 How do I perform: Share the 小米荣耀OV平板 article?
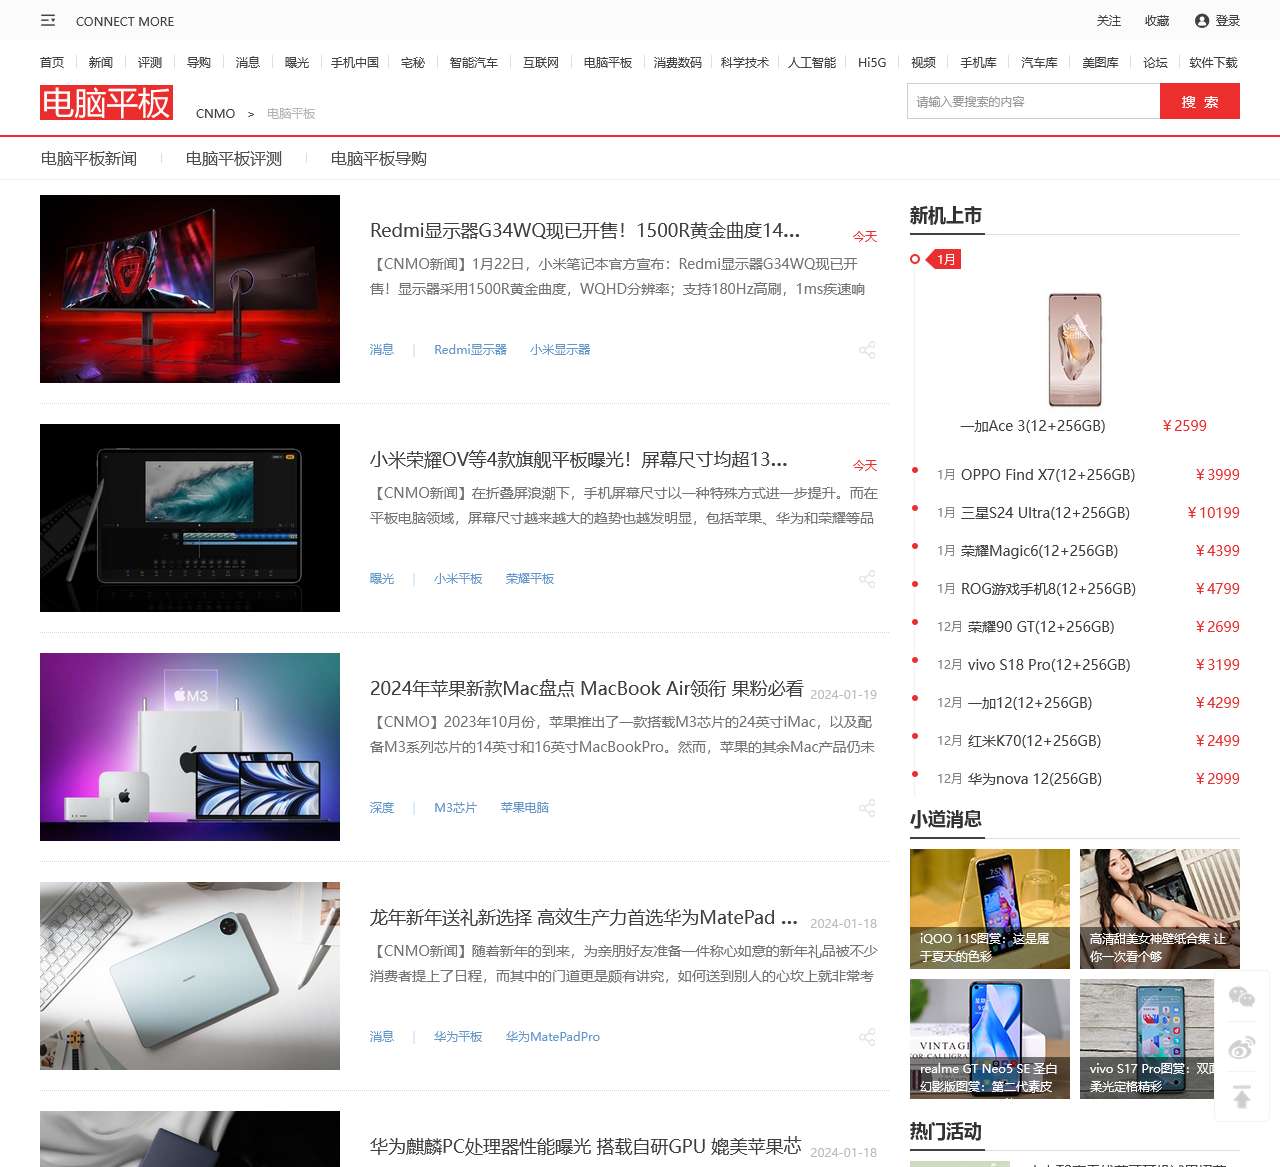(x=868, y=578)
